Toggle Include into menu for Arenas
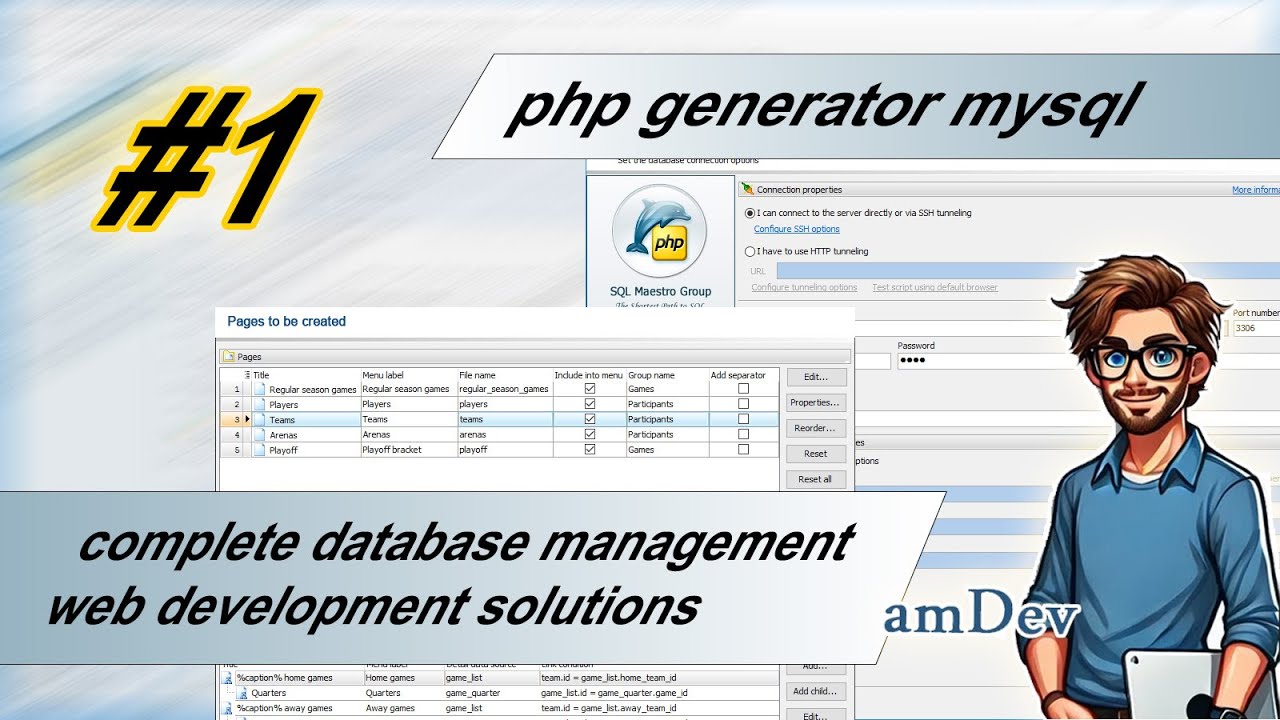Screen dimensions: 1280x720 (590, 434)
